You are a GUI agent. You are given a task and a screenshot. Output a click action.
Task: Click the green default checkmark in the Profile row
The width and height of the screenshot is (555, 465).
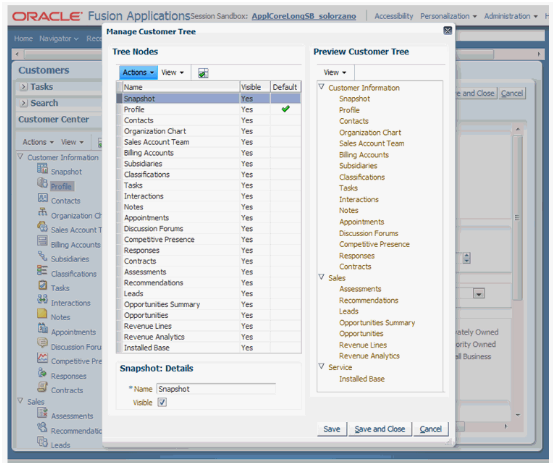click(286, 109)
